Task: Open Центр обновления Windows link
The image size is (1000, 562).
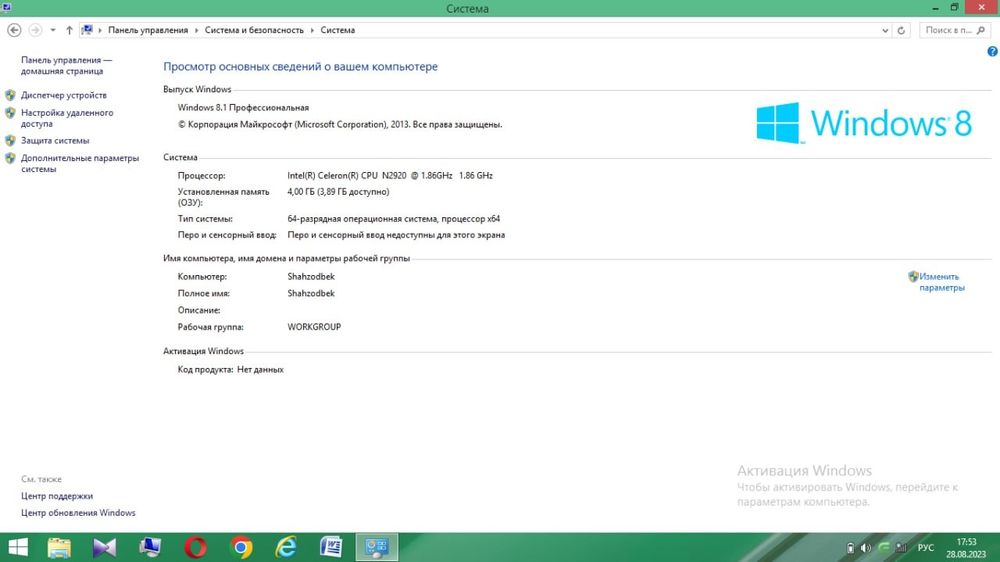Action: (x=78, y=512)
